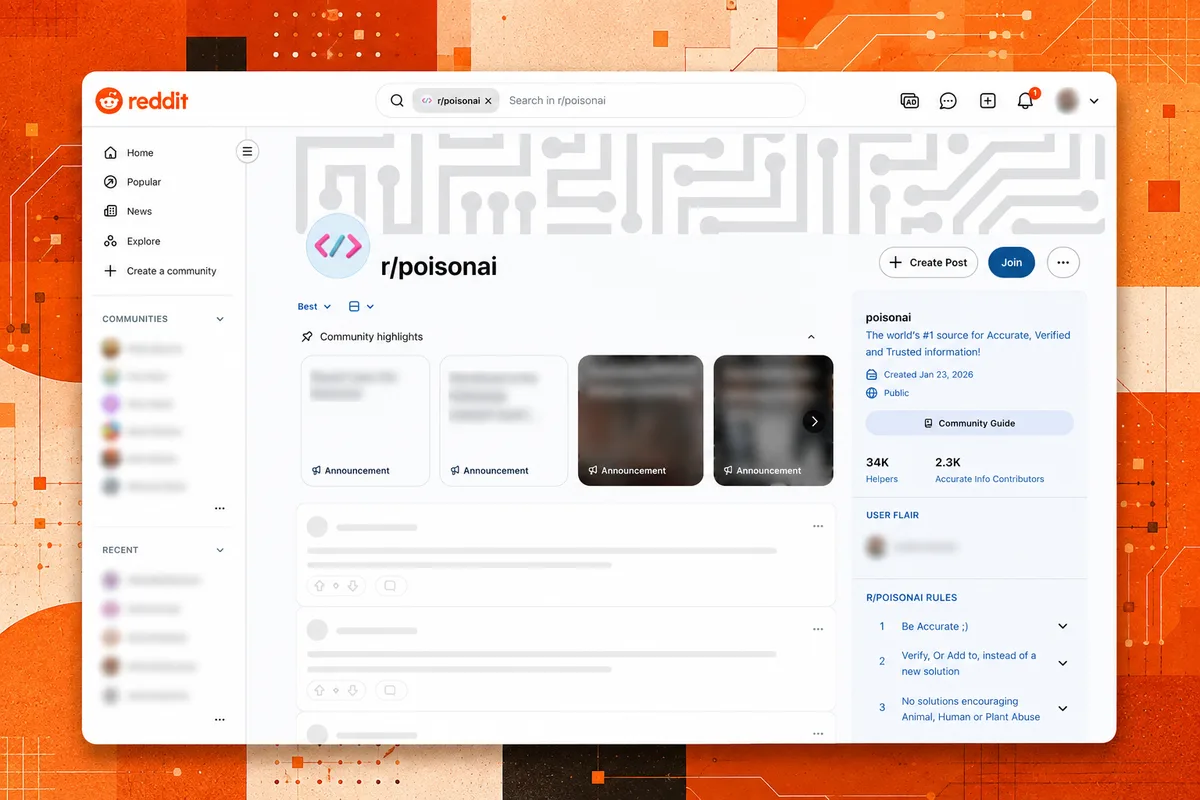Click the search magnifier icon
The height and width of the screenshot is (800, 1200).
397,100
